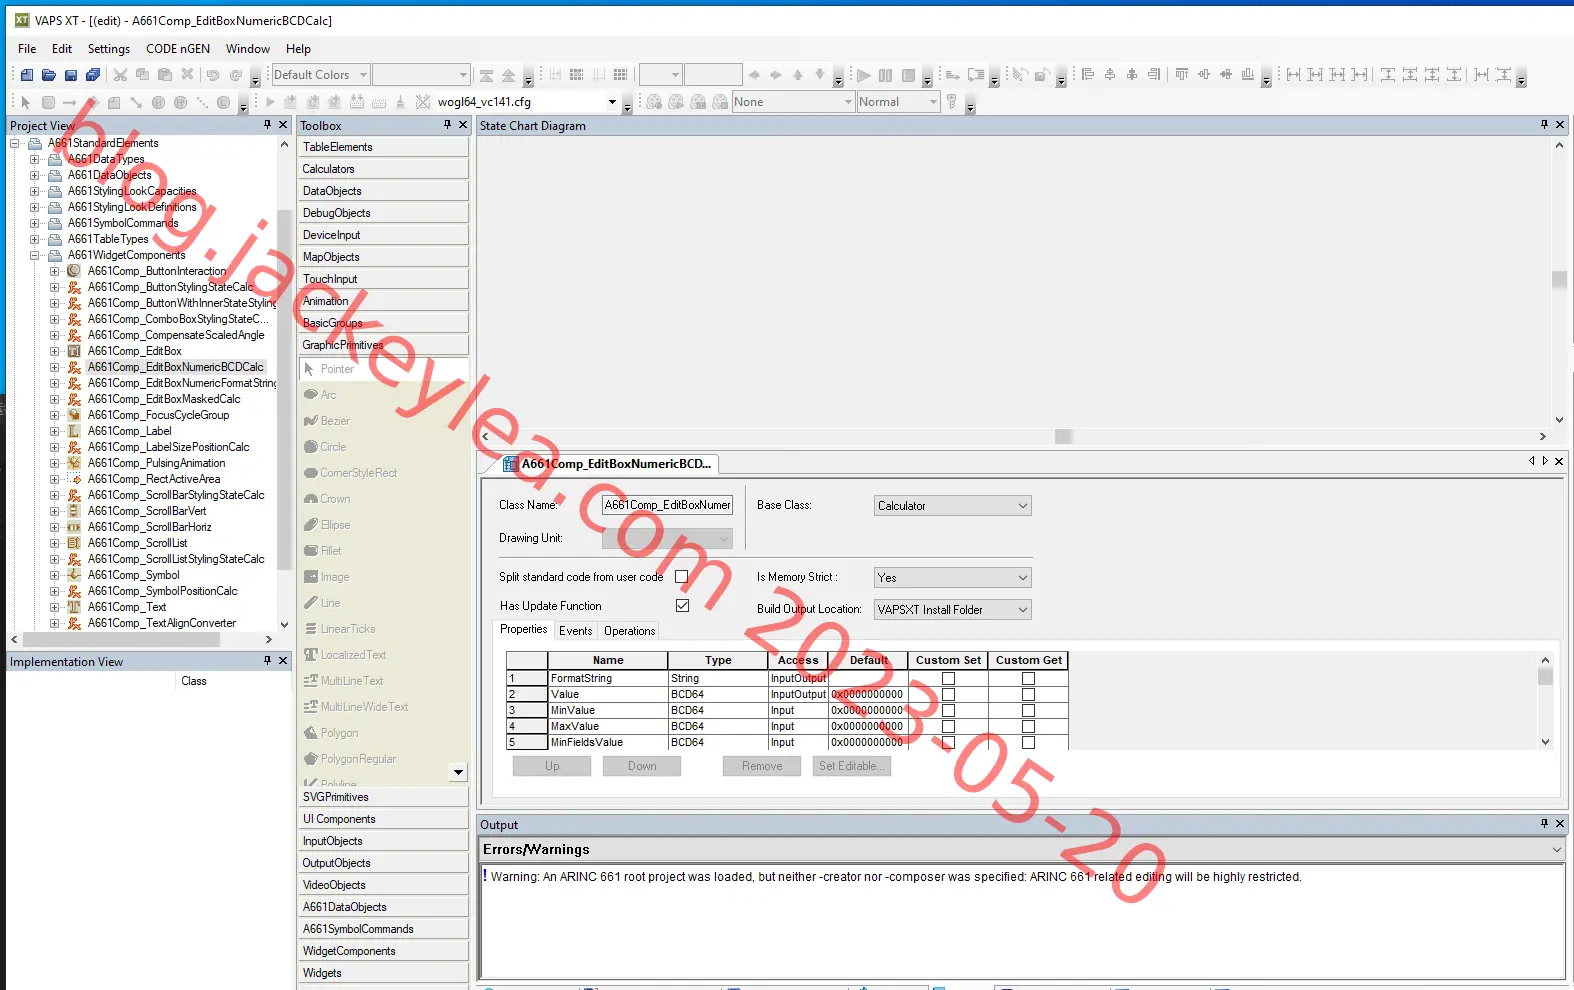The image size is (1574, 990).
Task: Pin the Toolbox panel
Action: (x=447, y=125)
